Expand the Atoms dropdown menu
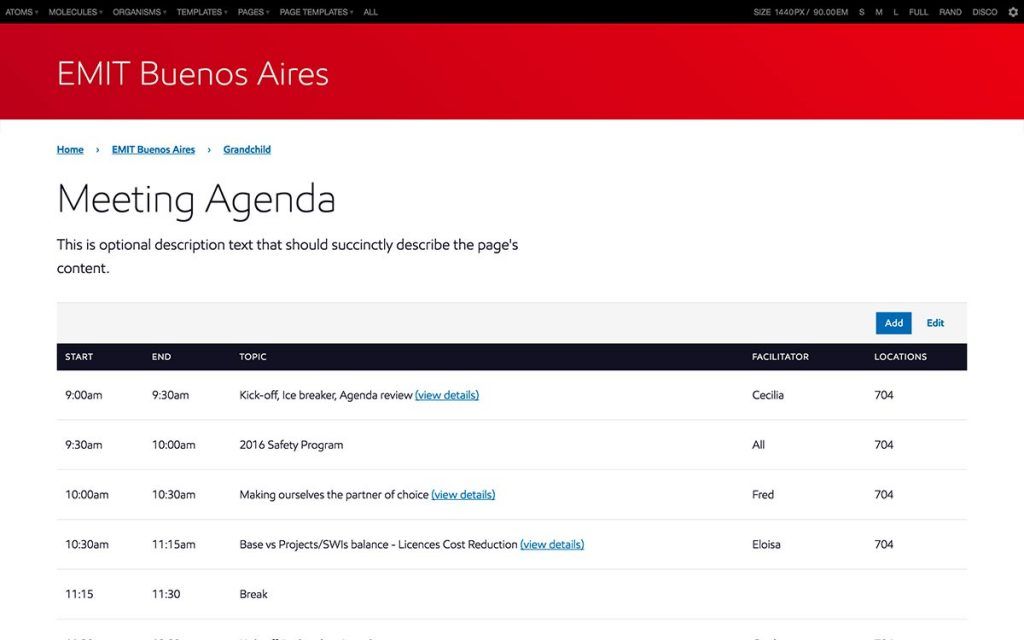This screenshot has width=1024, height=640. tap(21, 12)
